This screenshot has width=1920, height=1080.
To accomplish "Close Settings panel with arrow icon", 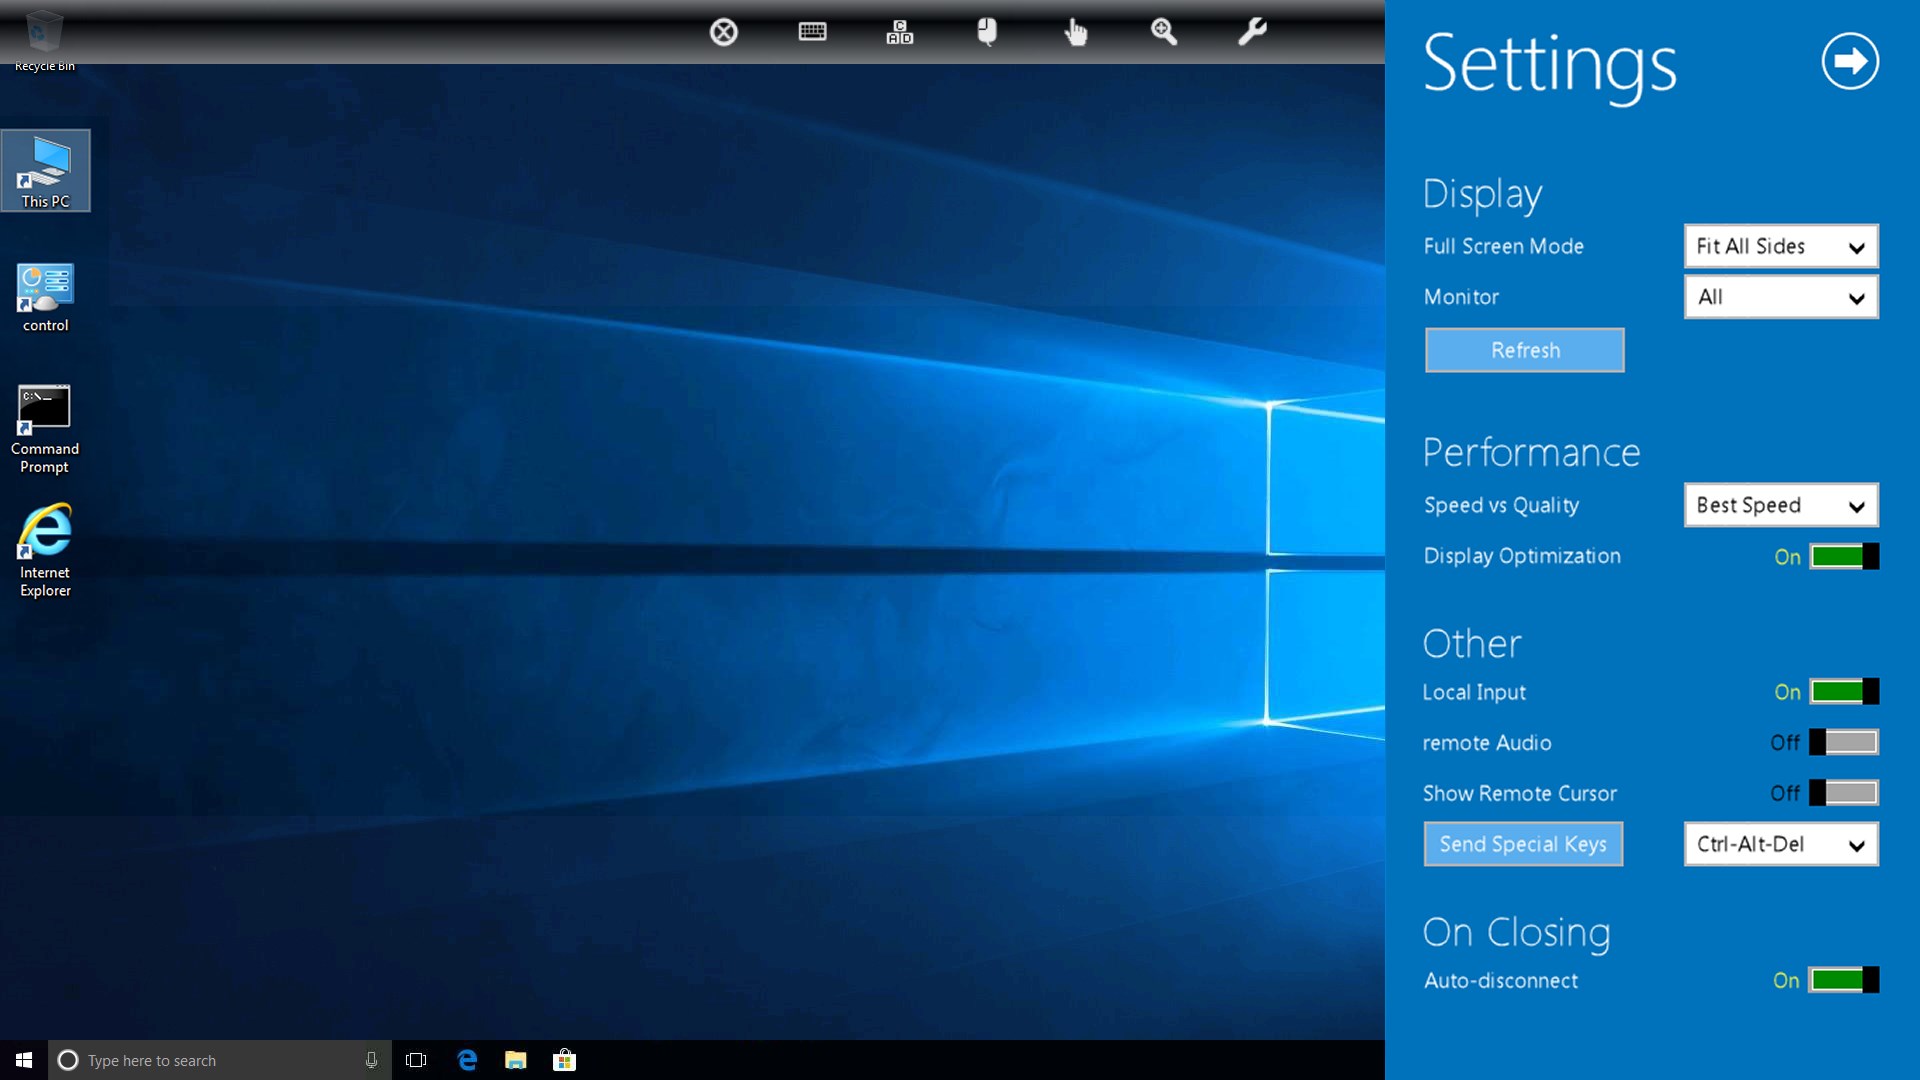I will click(1849, 62).
